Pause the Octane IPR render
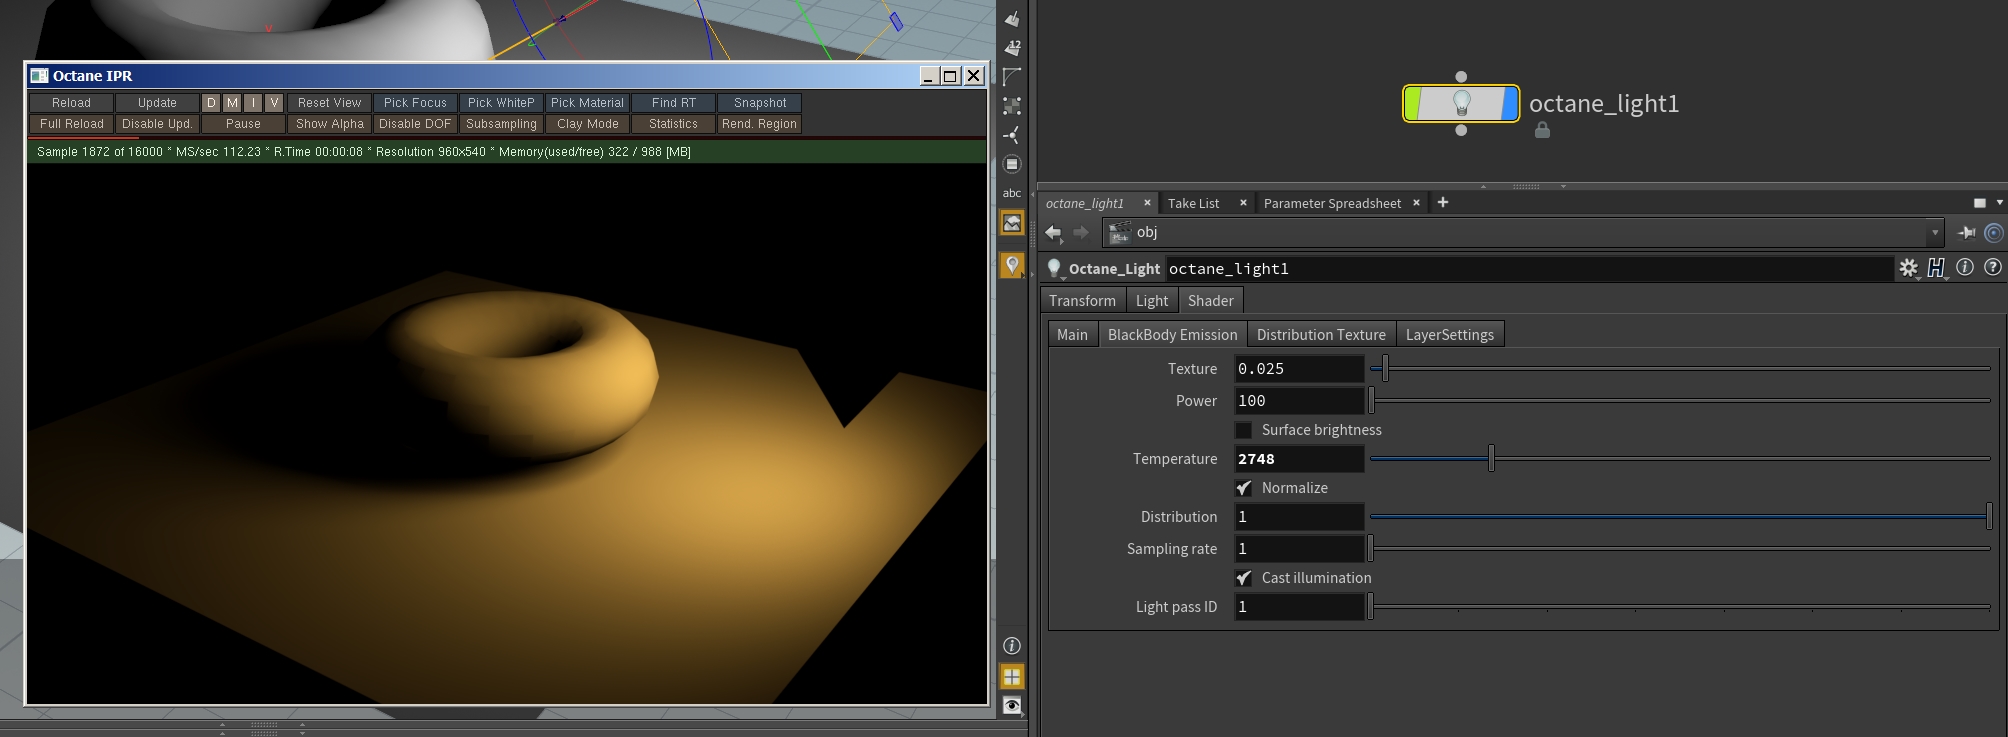The height and width of the screenshot is (737, 2008). point(243,124)
